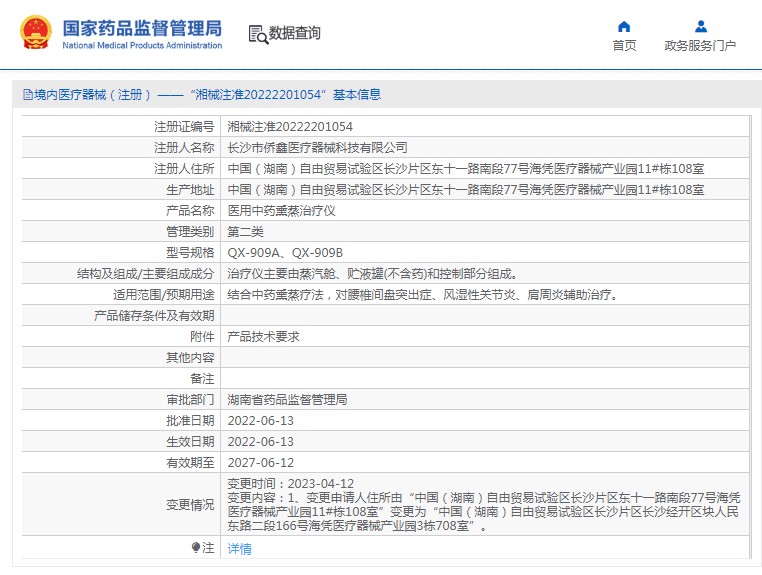Select the 生效日期 value 2022-06-13
Screen dimensions: 762x575
click(260, 442)
